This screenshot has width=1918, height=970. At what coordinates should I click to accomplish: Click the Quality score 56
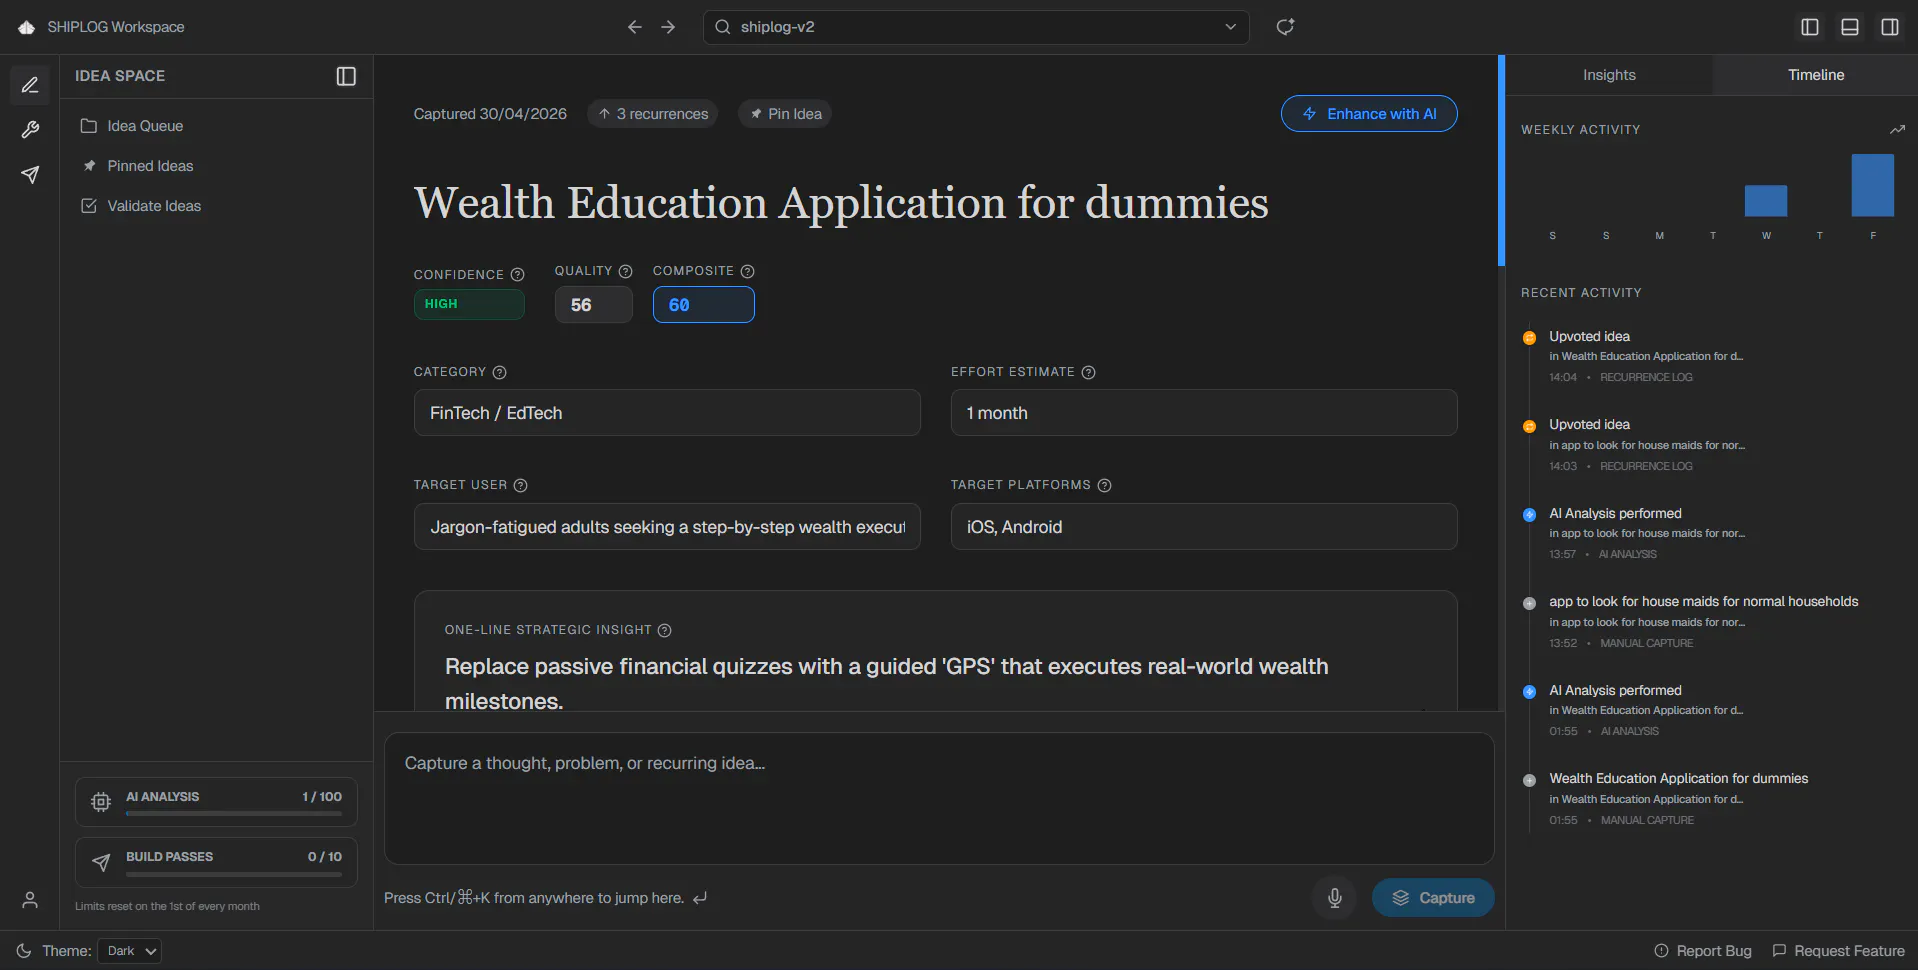click(594, 305)
